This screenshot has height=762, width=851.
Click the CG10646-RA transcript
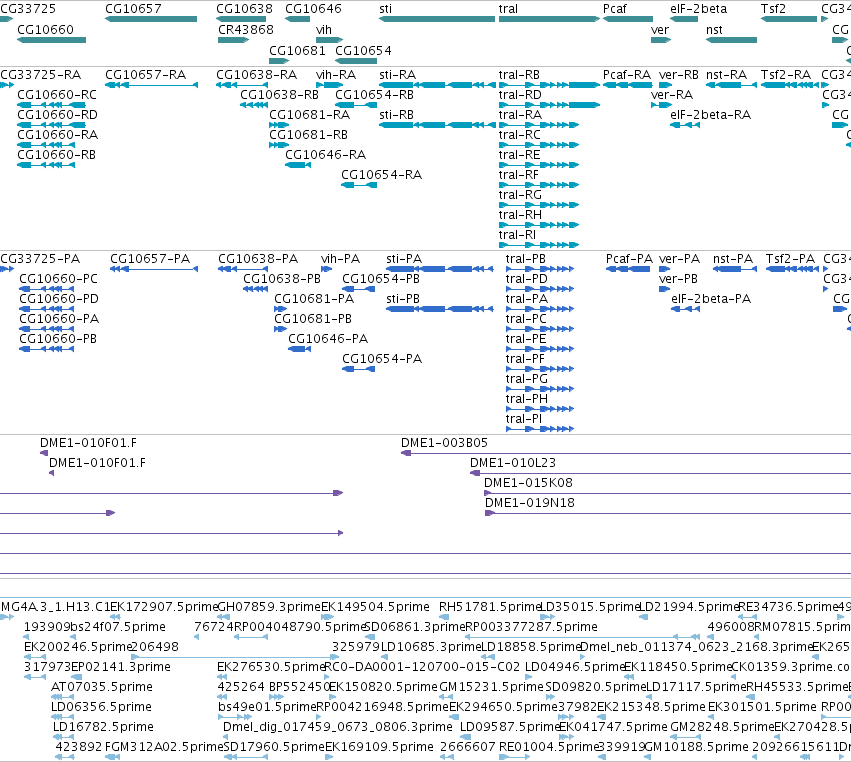click(x=298, y=164)
